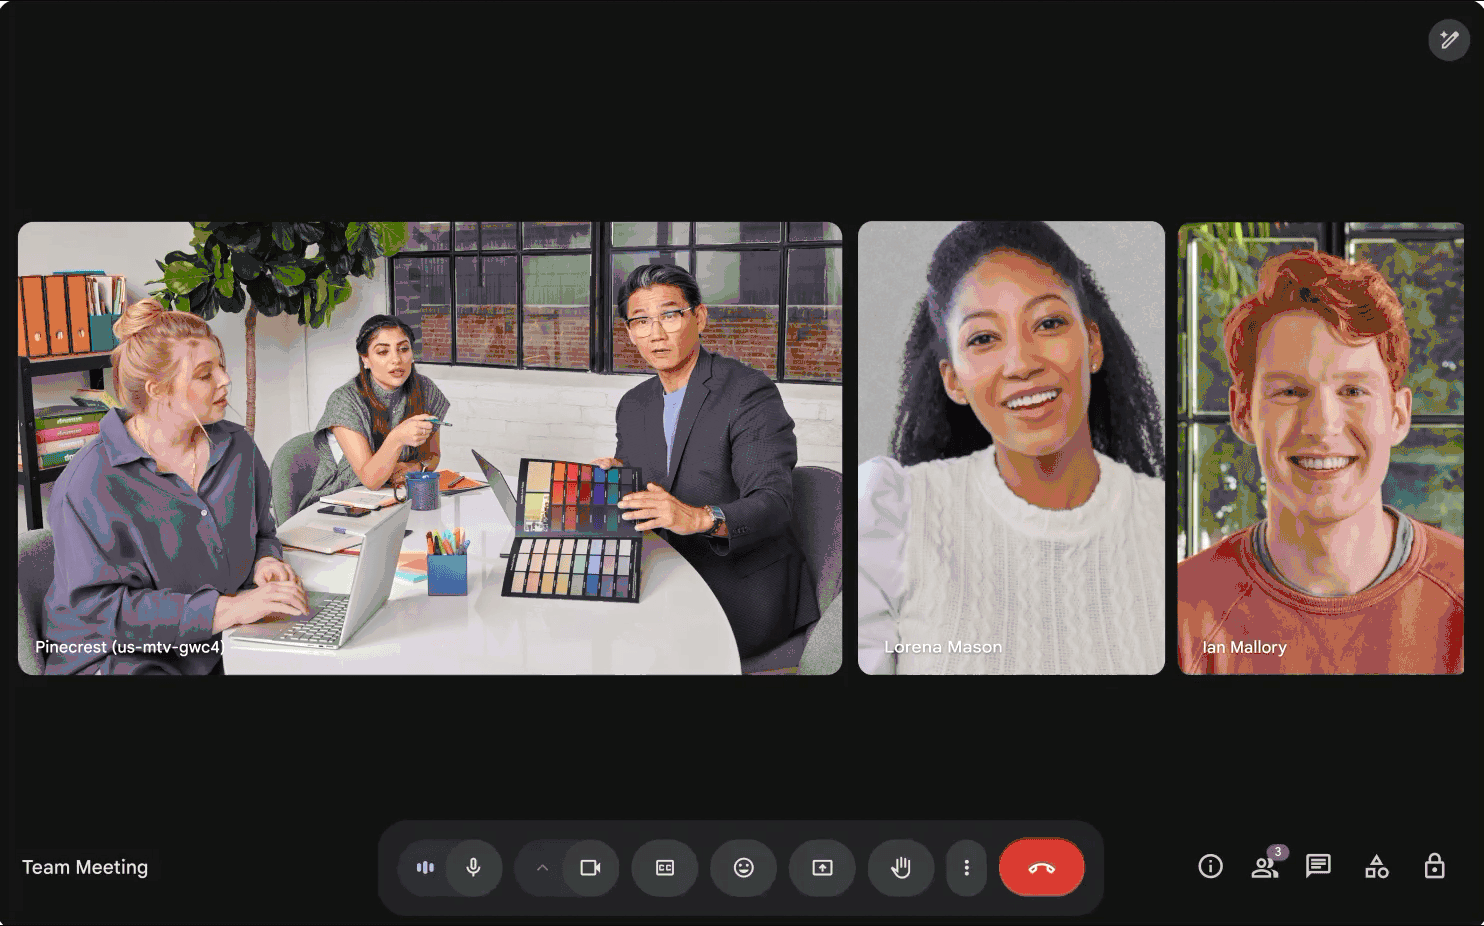Raise your hand in the meeting
This screenshot has height=926, width=1484.
pyautogui.click(x=901, y=867)
